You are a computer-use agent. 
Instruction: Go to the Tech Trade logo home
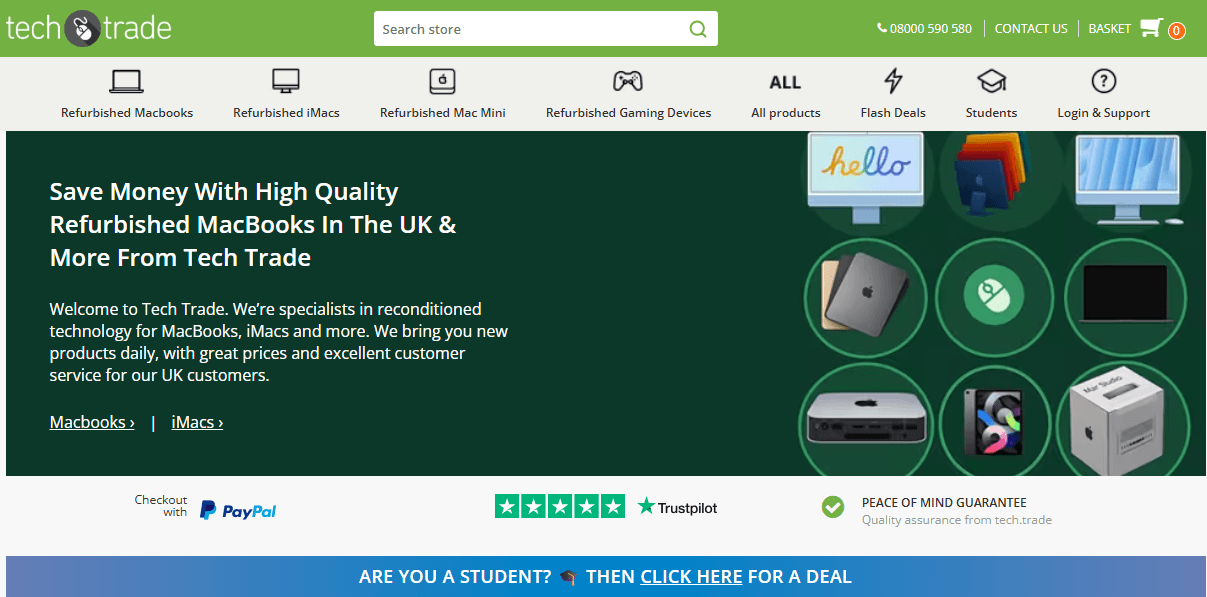89,28
